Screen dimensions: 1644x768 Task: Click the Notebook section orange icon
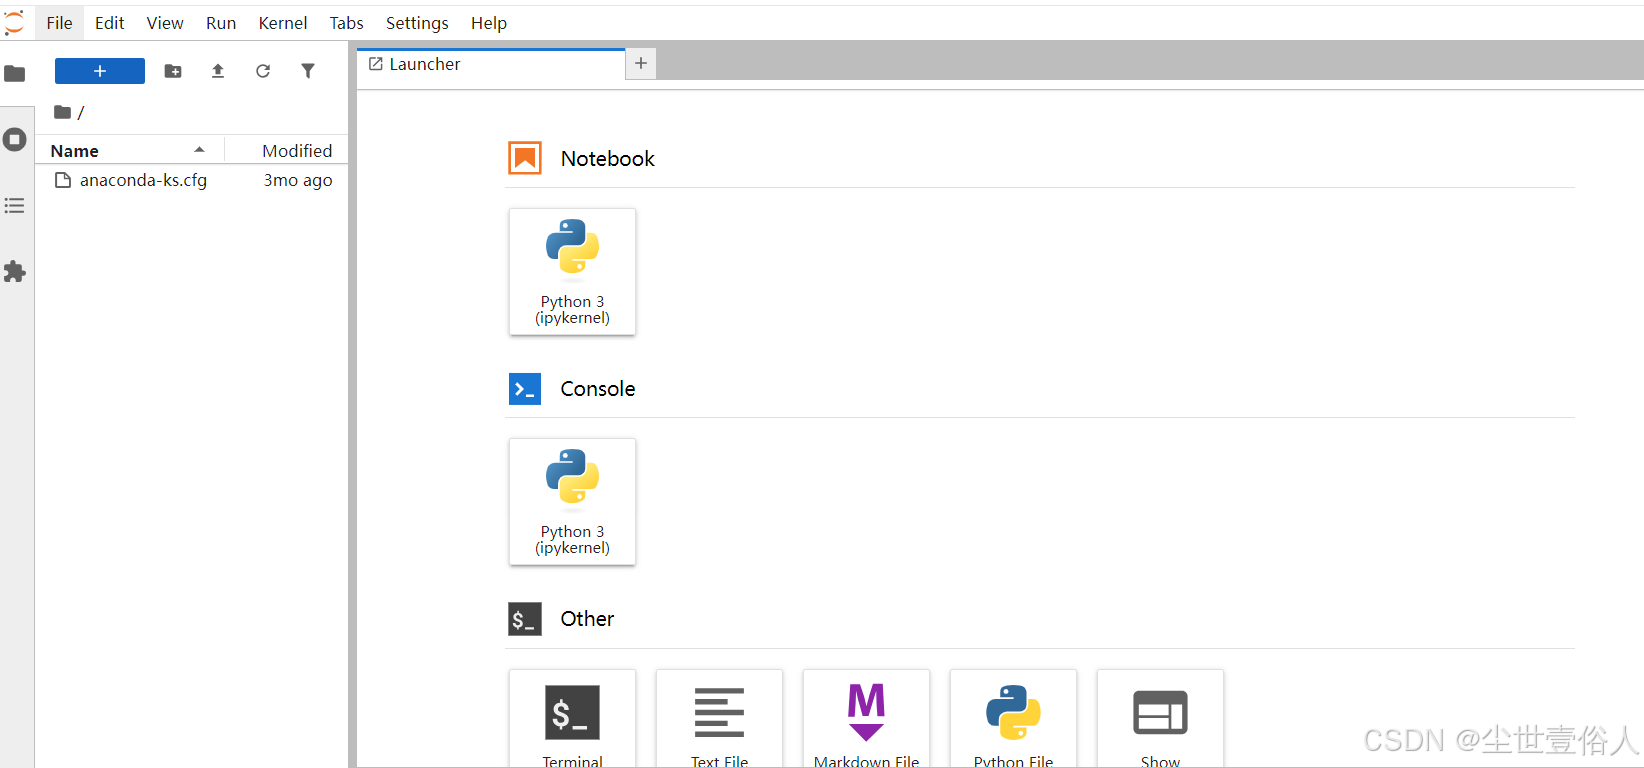[x=525, y=158]
